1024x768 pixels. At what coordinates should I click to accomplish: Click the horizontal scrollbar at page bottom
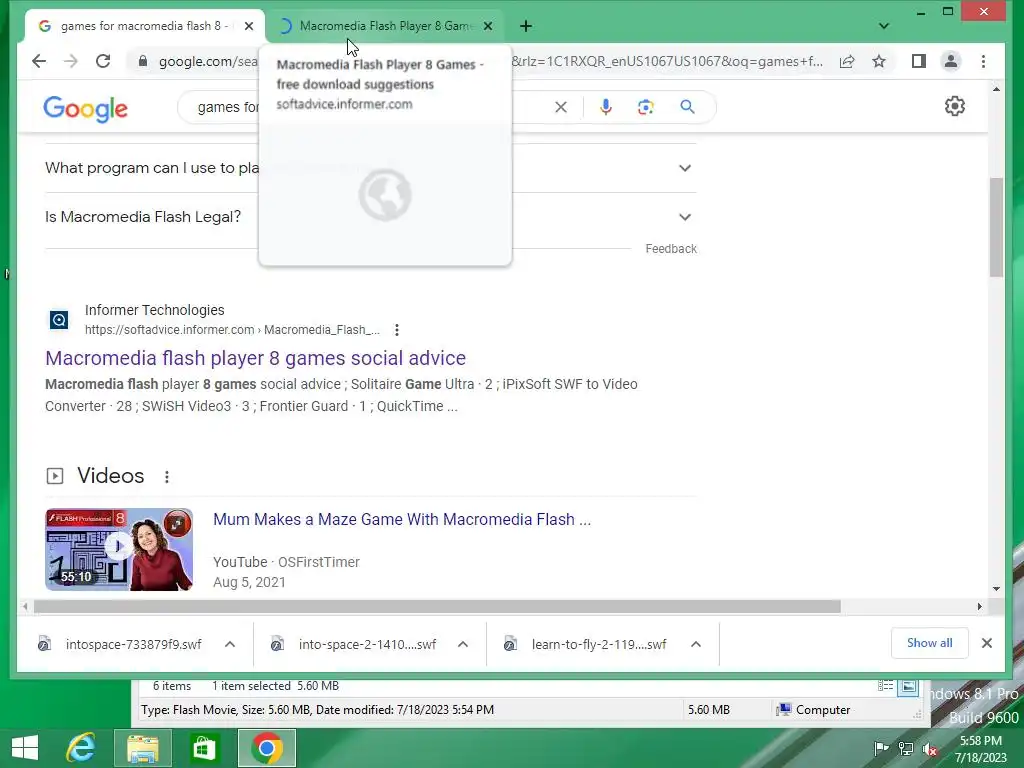point(437,607)
